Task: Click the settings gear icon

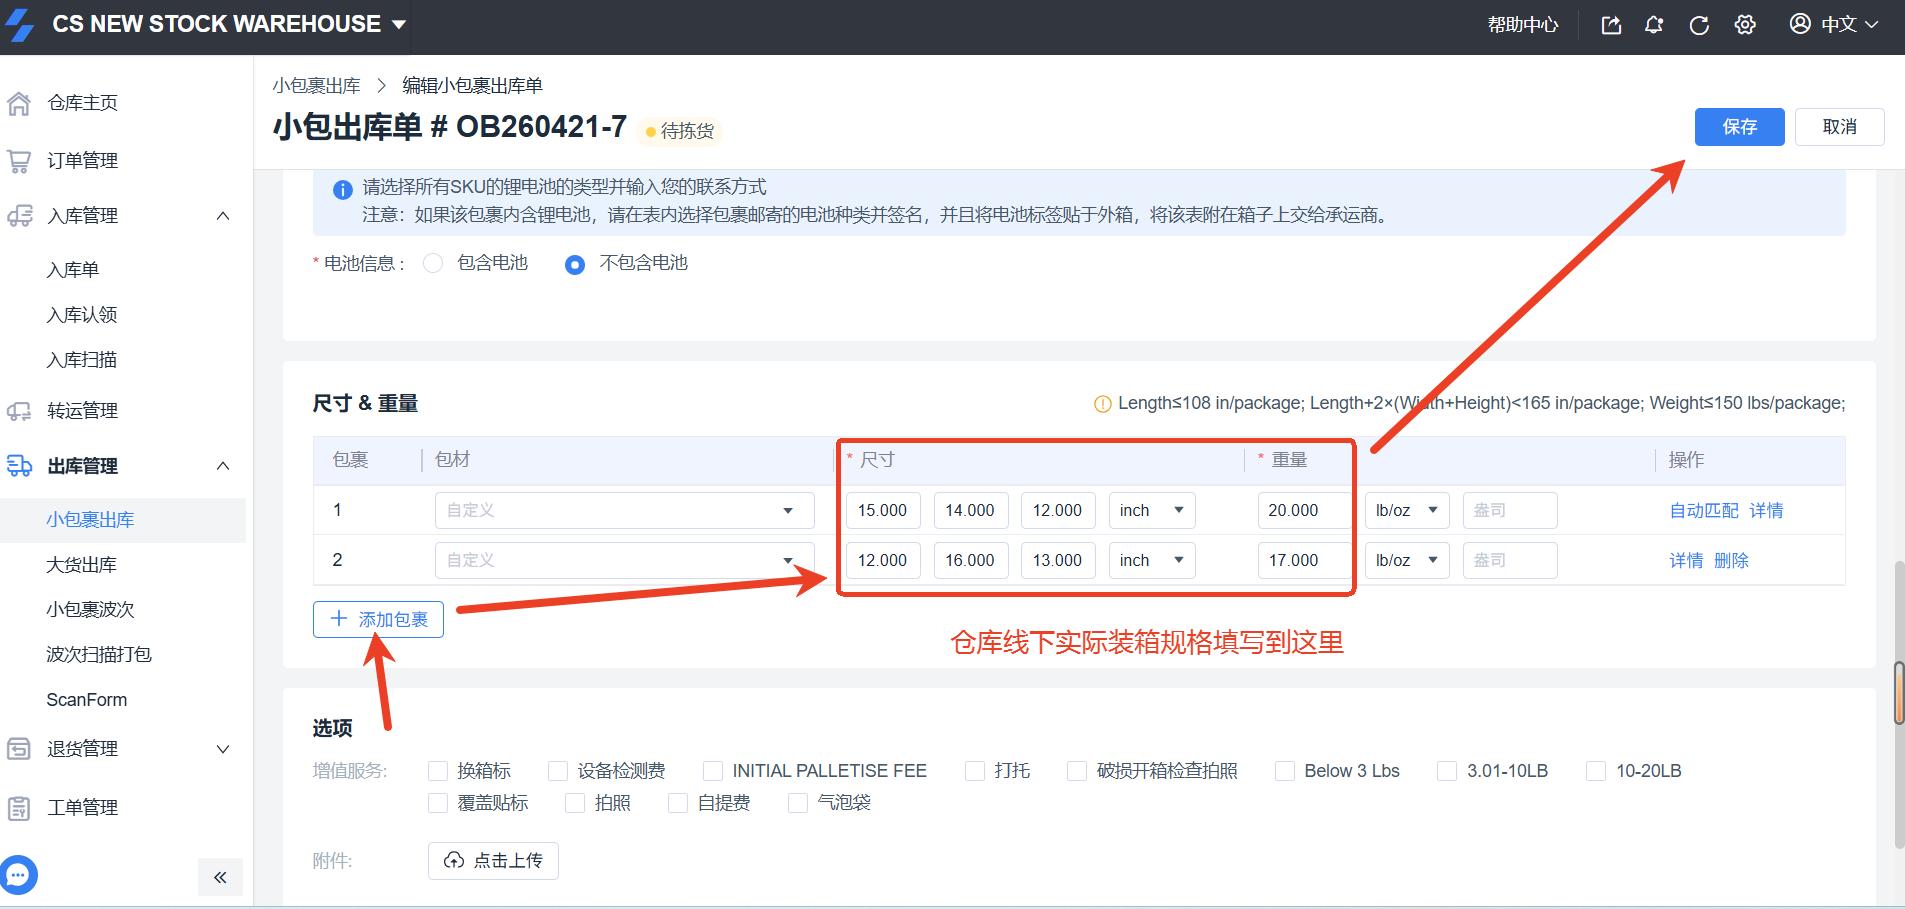Action: click(1745, 25)
